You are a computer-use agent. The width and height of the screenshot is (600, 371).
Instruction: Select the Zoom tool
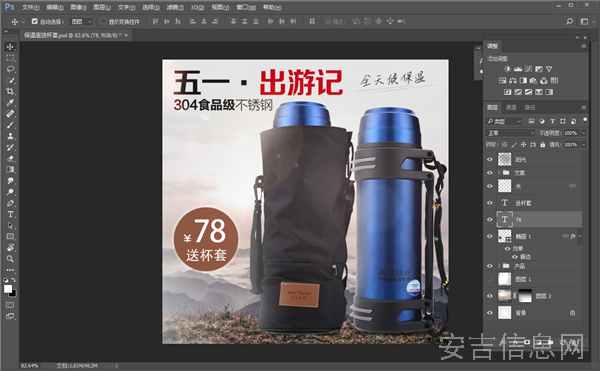(10, 259)
